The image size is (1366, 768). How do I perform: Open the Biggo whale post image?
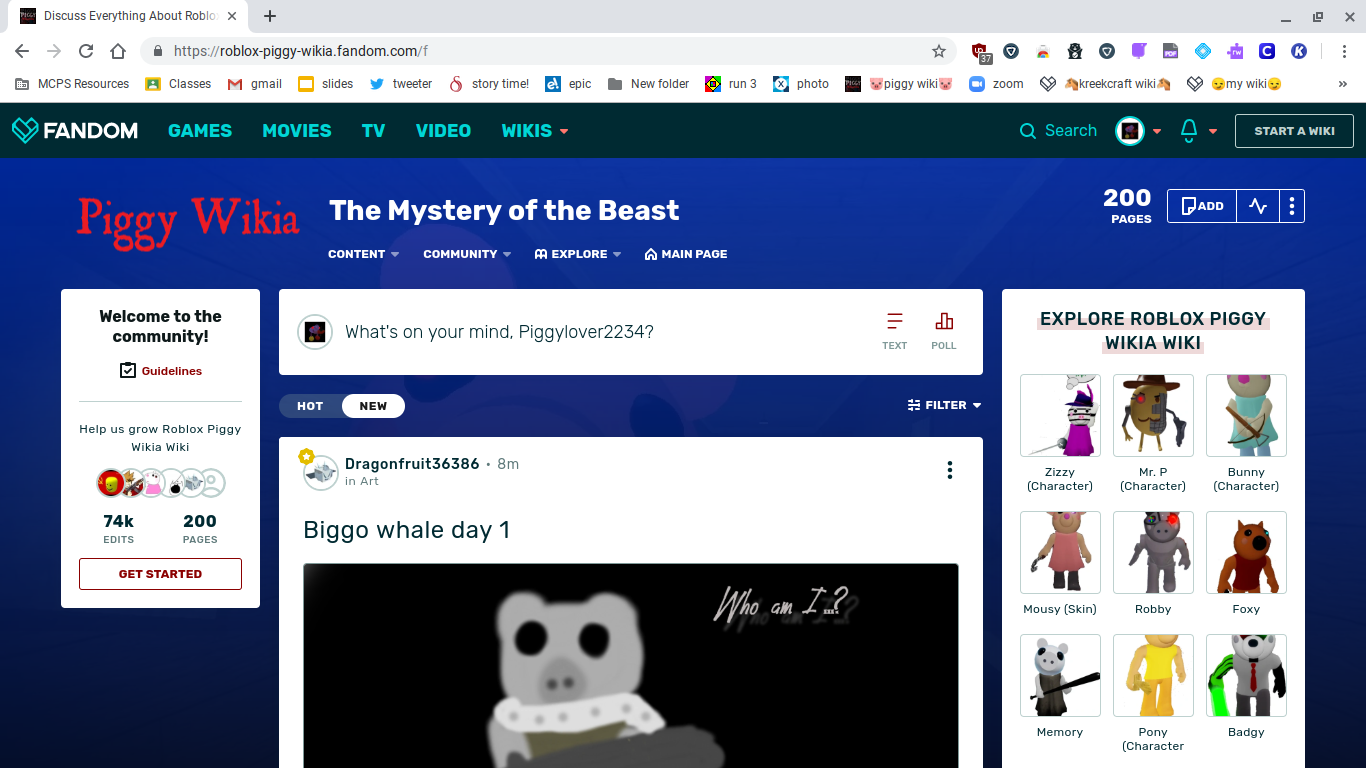click(631, 666)
